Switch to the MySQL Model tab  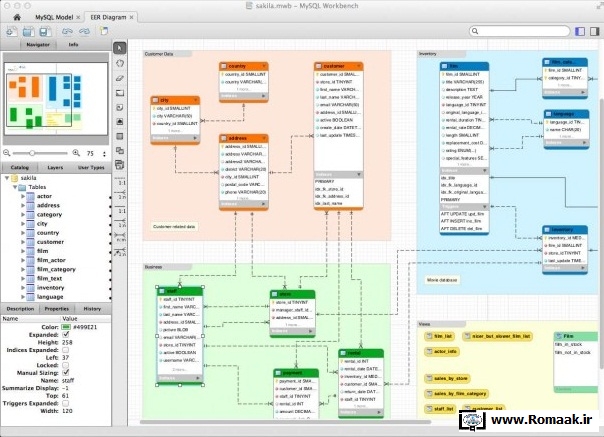pyautogui.click(x=54, y=17)
